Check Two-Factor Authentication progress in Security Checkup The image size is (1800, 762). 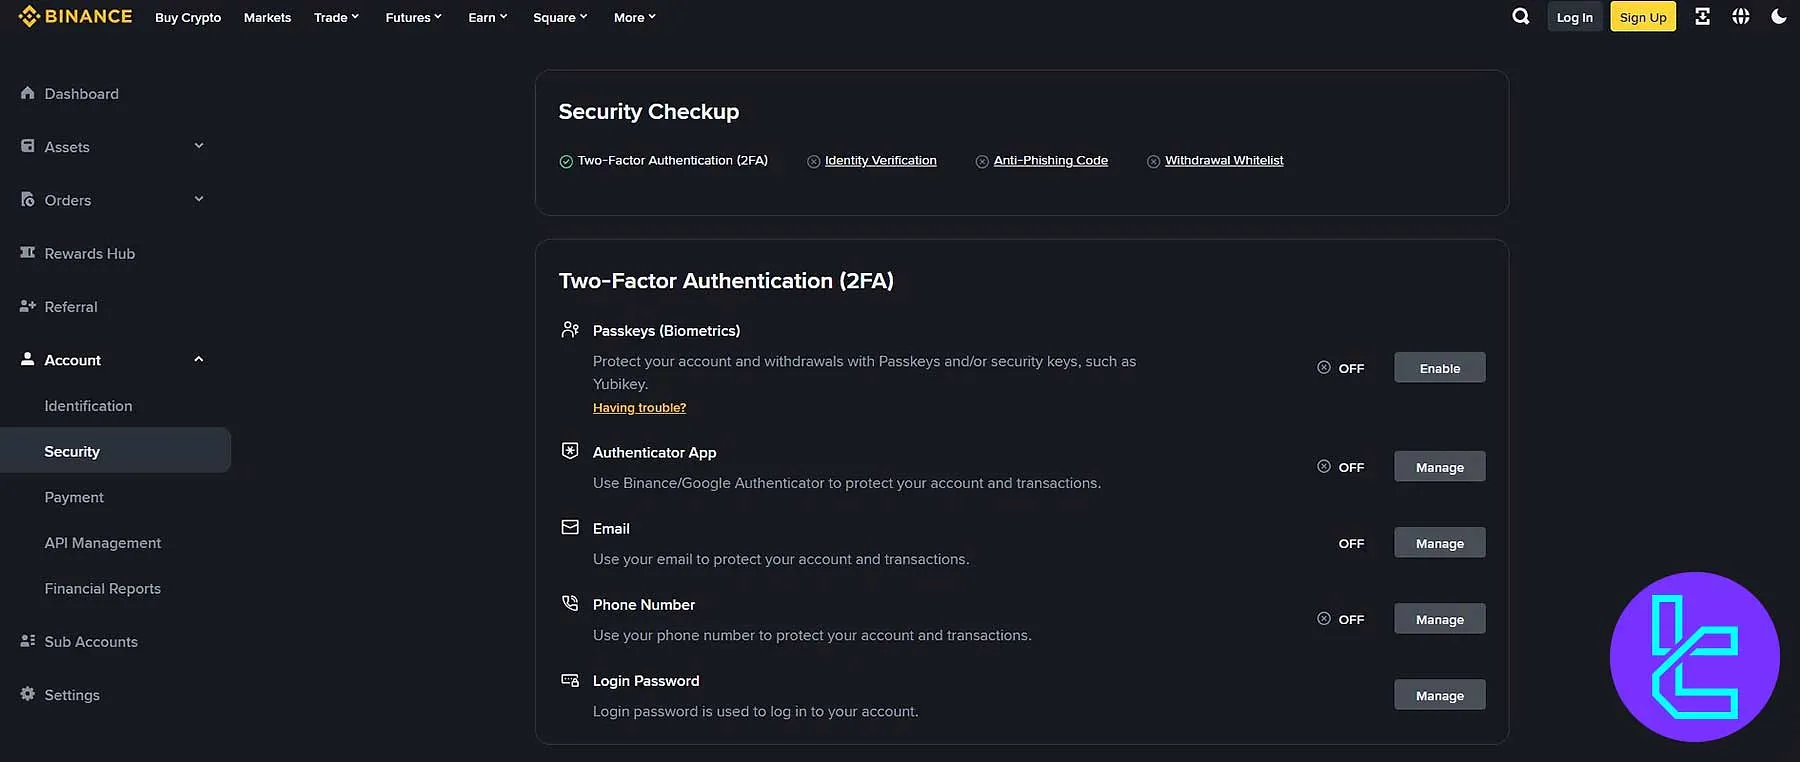point(665,160)
